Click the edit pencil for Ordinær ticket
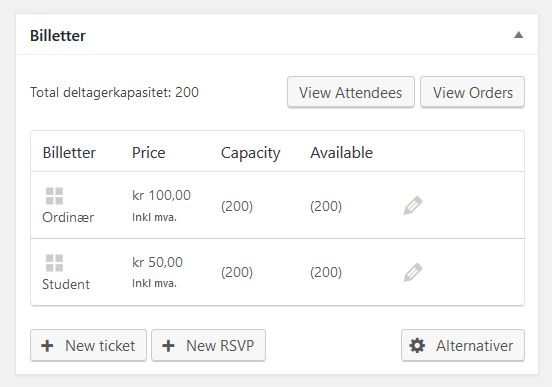This screenshot has height=387, width=552. (x=413, y=205)
